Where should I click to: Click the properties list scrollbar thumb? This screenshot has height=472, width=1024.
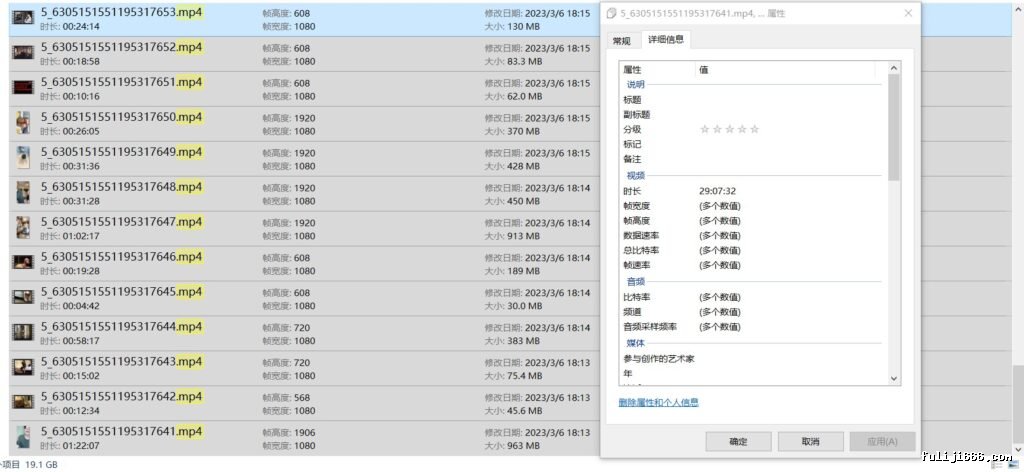click(x=893, y=127)
